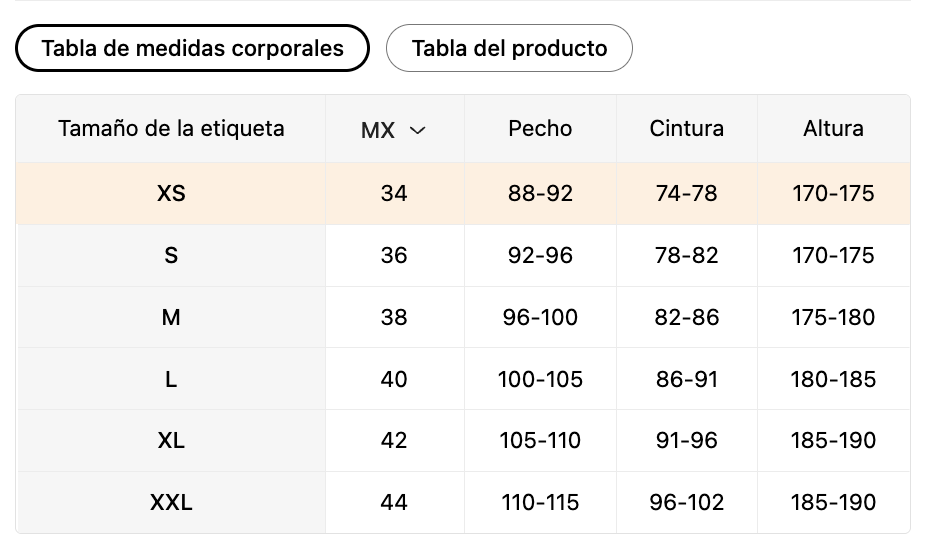Click the waist measurement 86-91 cell
Viewport: 926px width, 546px height.
click(687, 379)
